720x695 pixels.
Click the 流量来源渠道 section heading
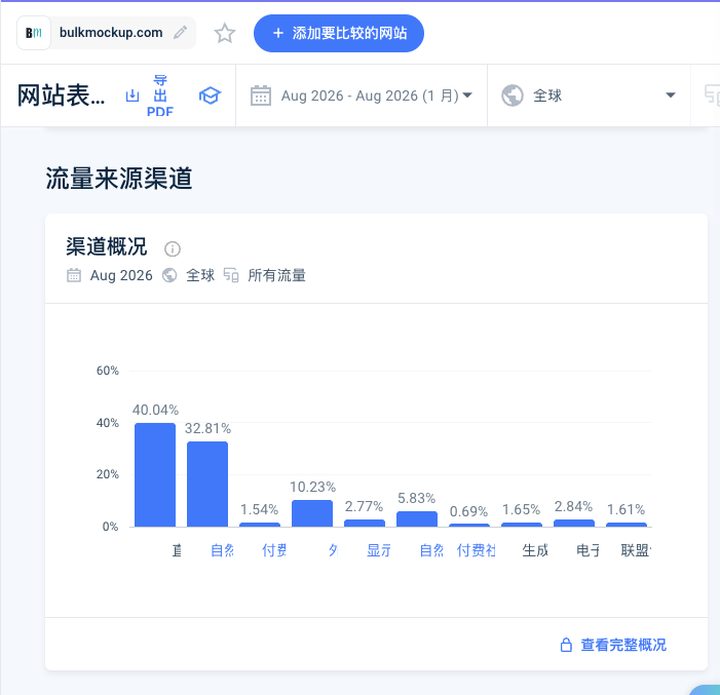[x=119, y=178]
